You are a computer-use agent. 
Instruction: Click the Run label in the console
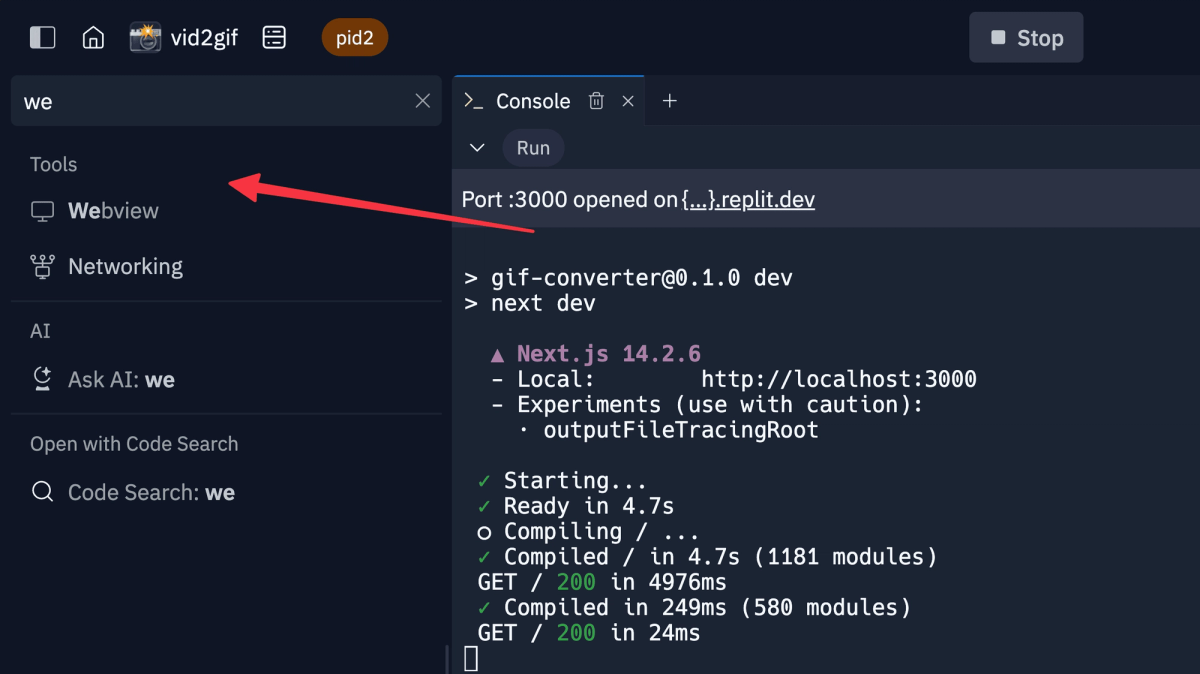point(533,147)
